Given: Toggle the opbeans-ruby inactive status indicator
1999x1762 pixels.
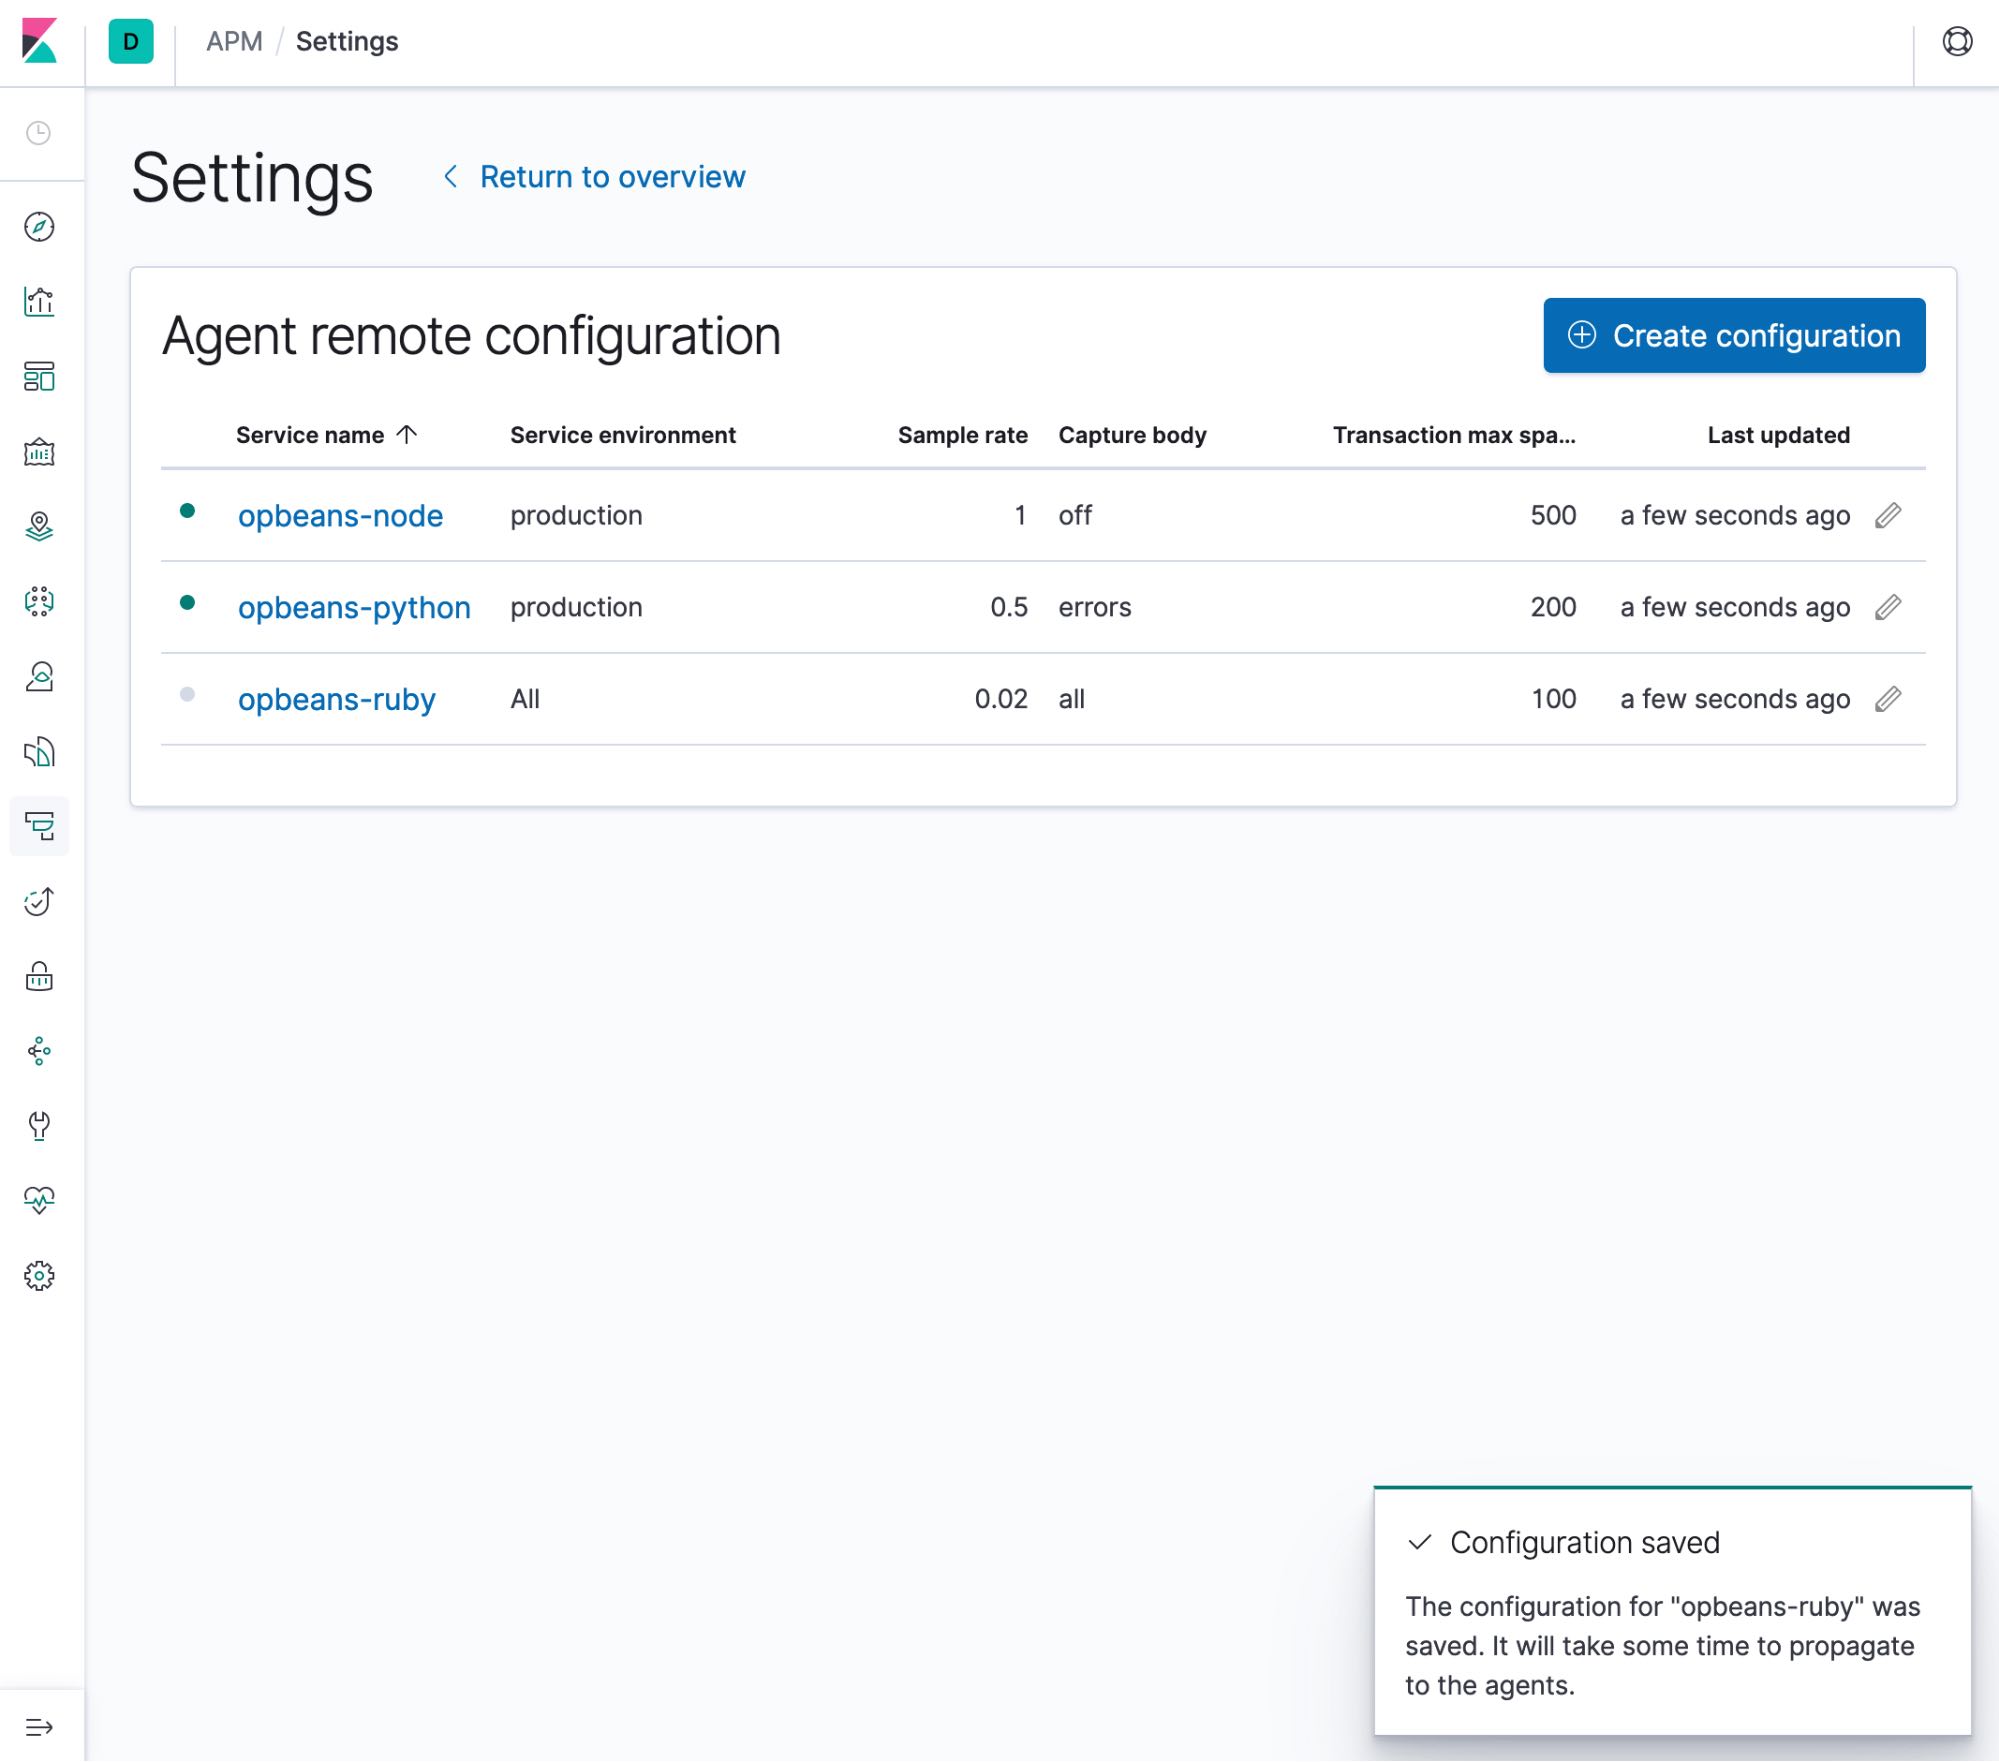Looking at the screenshot, I should pos(192,696).
